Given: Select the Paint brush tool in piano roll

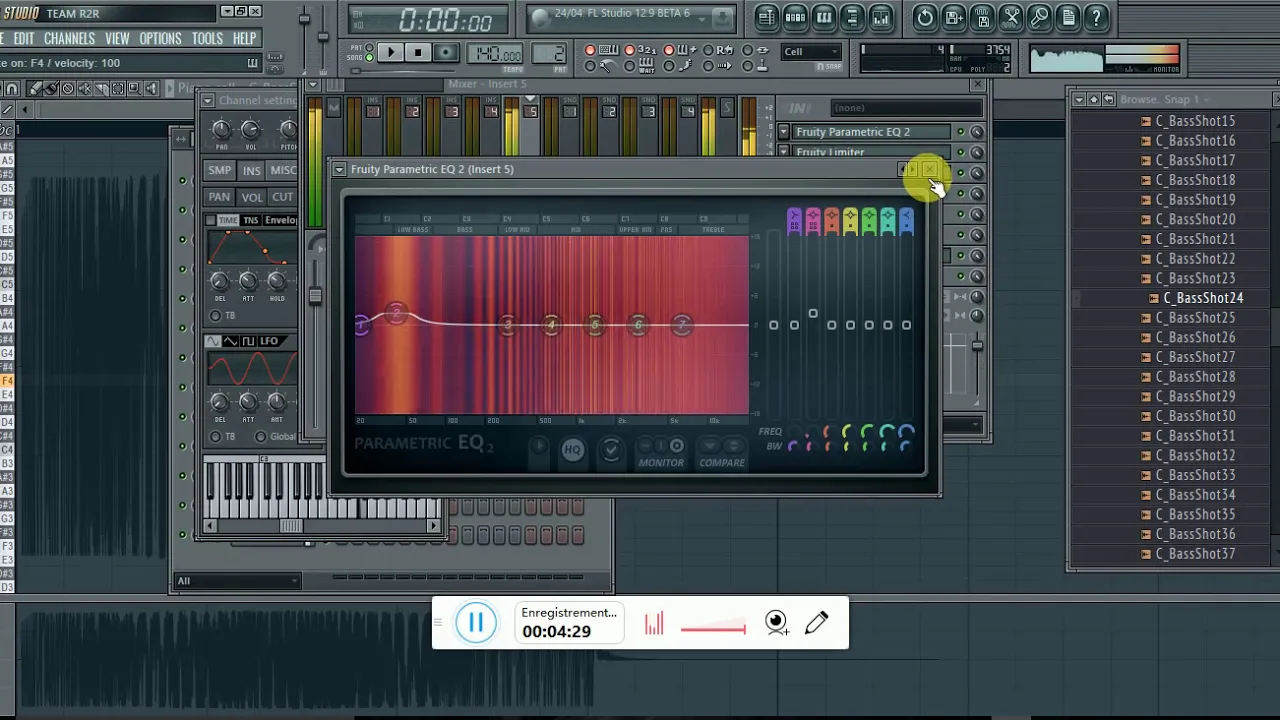Looking at the screenshot, I should (x=51, y=89).
